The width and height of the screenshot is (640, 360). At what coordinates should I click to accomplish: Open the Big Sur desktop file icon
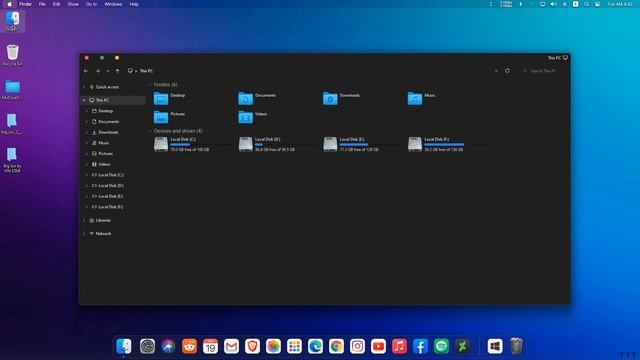(12, 160)
